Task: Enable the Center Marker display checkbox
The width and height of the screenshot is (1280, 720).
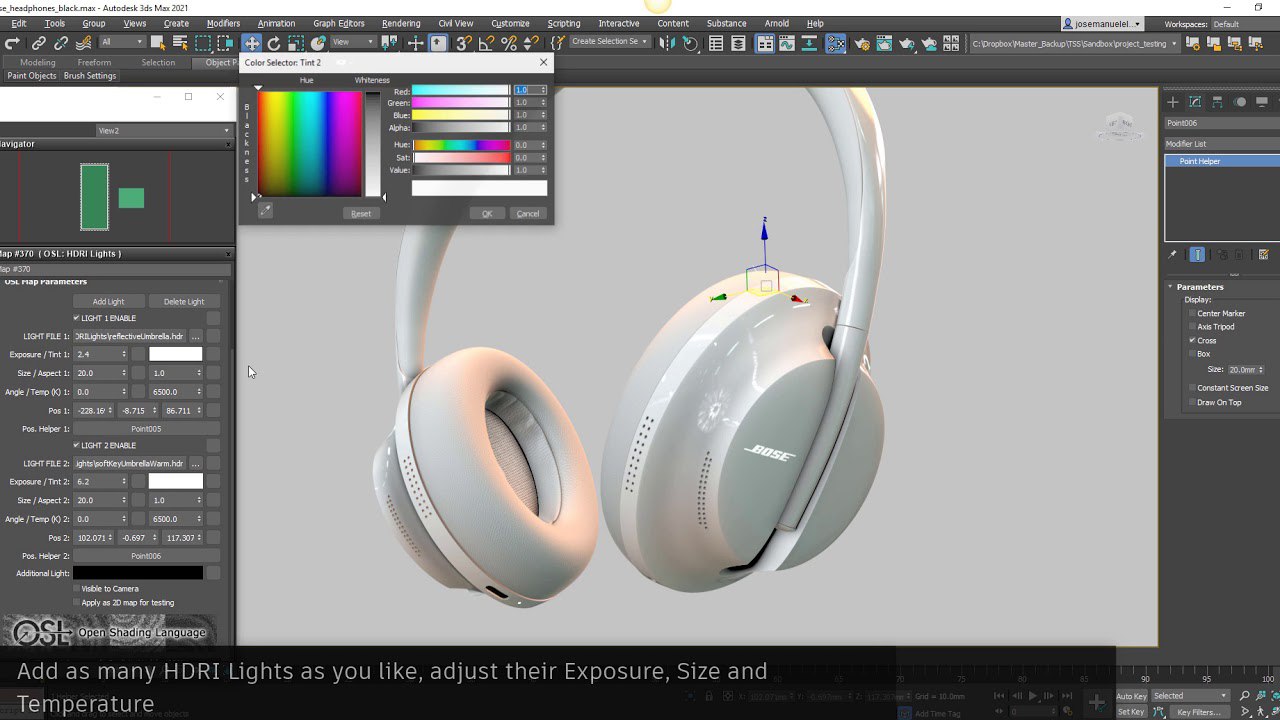Action: coord(1192,313)
